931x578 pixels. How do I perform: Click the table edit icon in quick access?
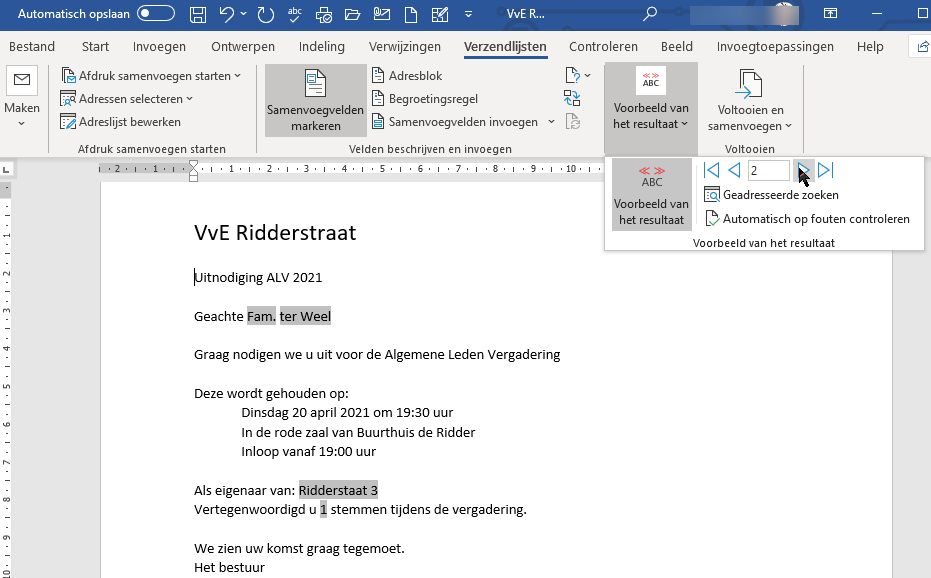click(x=440, y=14)
